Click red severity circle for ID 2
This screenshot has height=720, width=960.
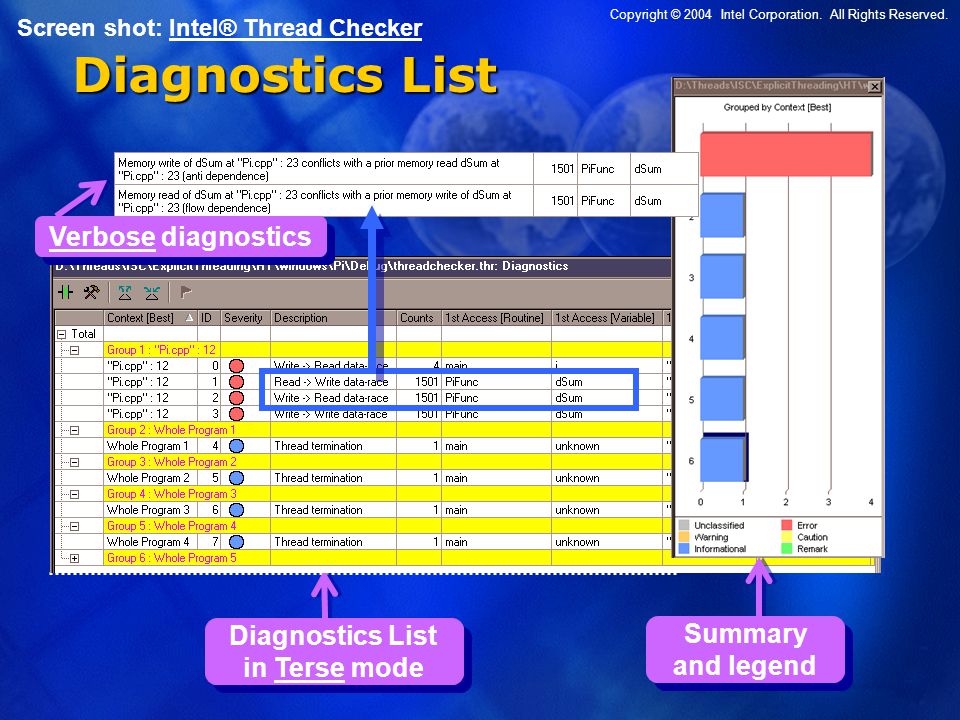(x=236, y=397)
